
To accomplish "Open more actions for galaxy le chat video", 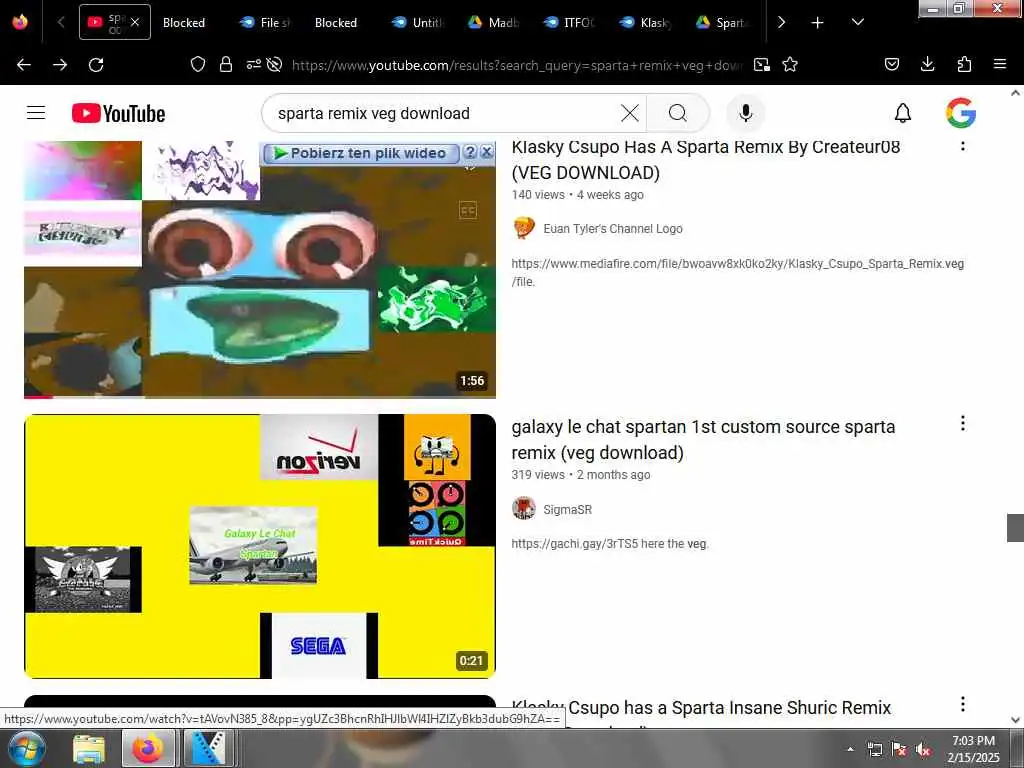I will tap(963, 423).
